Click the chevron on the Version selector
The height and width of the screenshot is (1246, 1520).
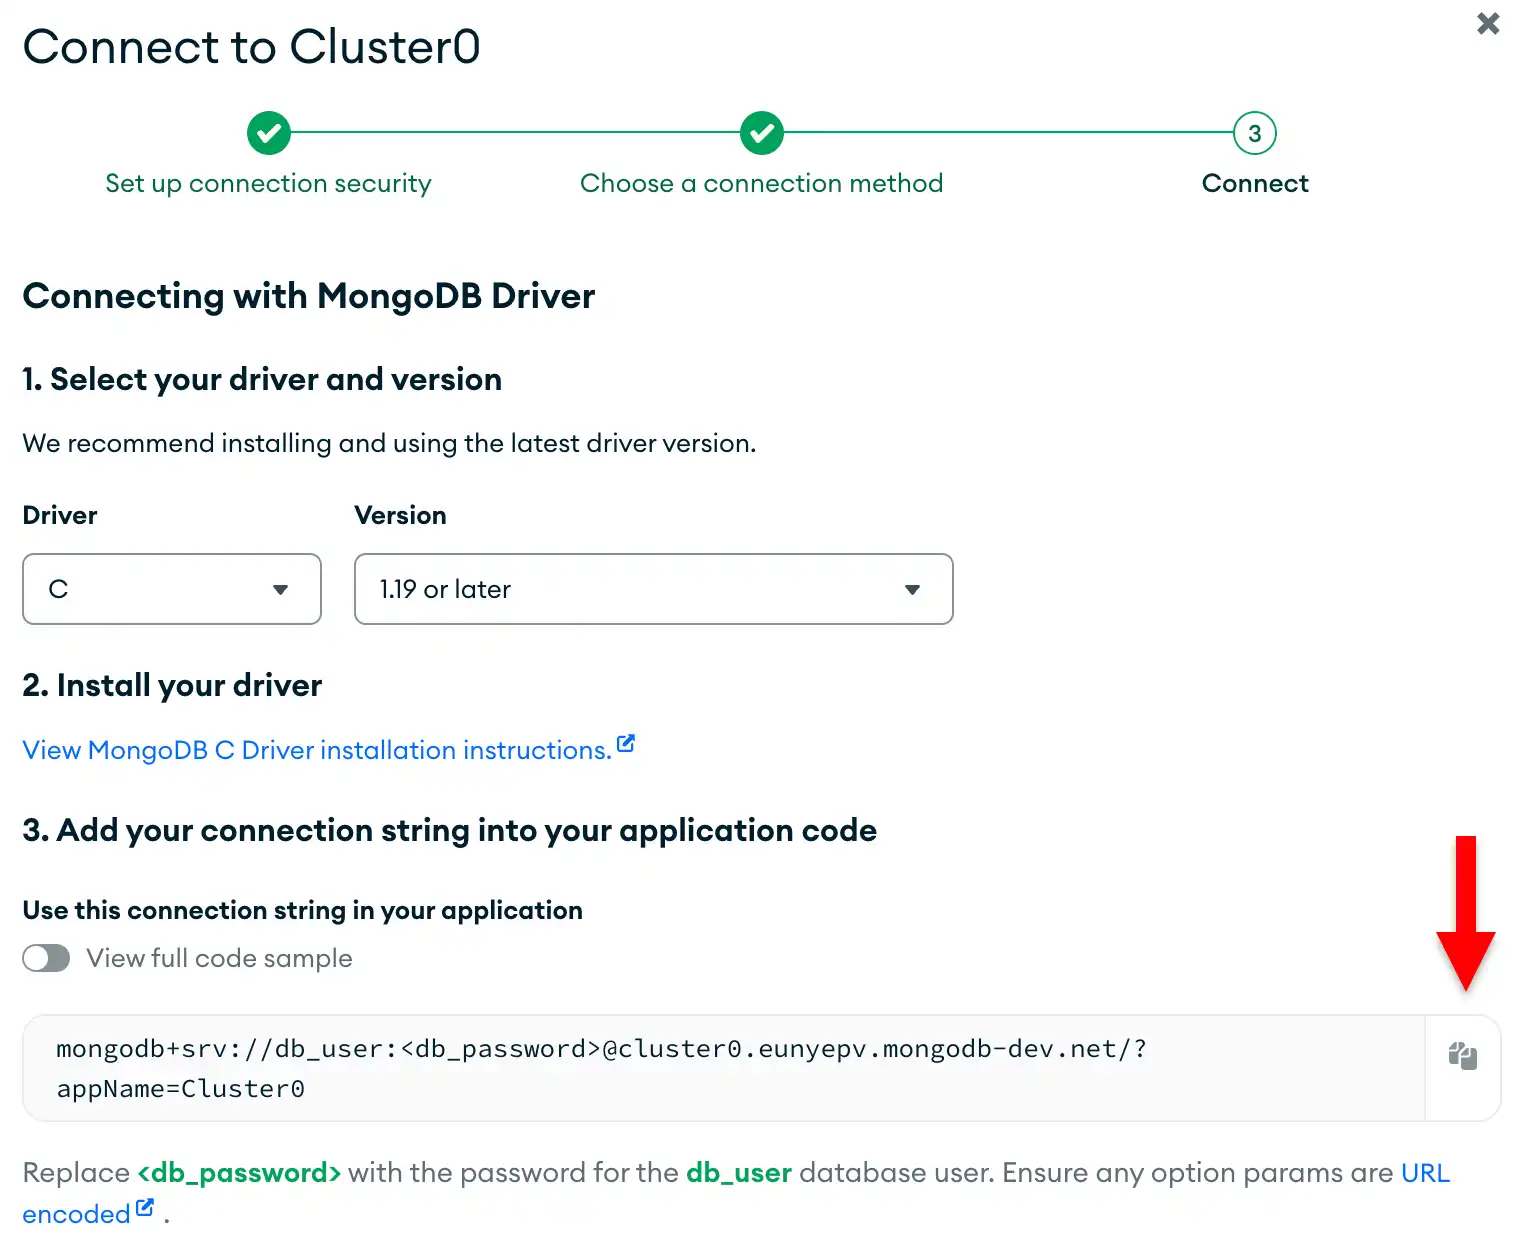click(x=913, y=589)
